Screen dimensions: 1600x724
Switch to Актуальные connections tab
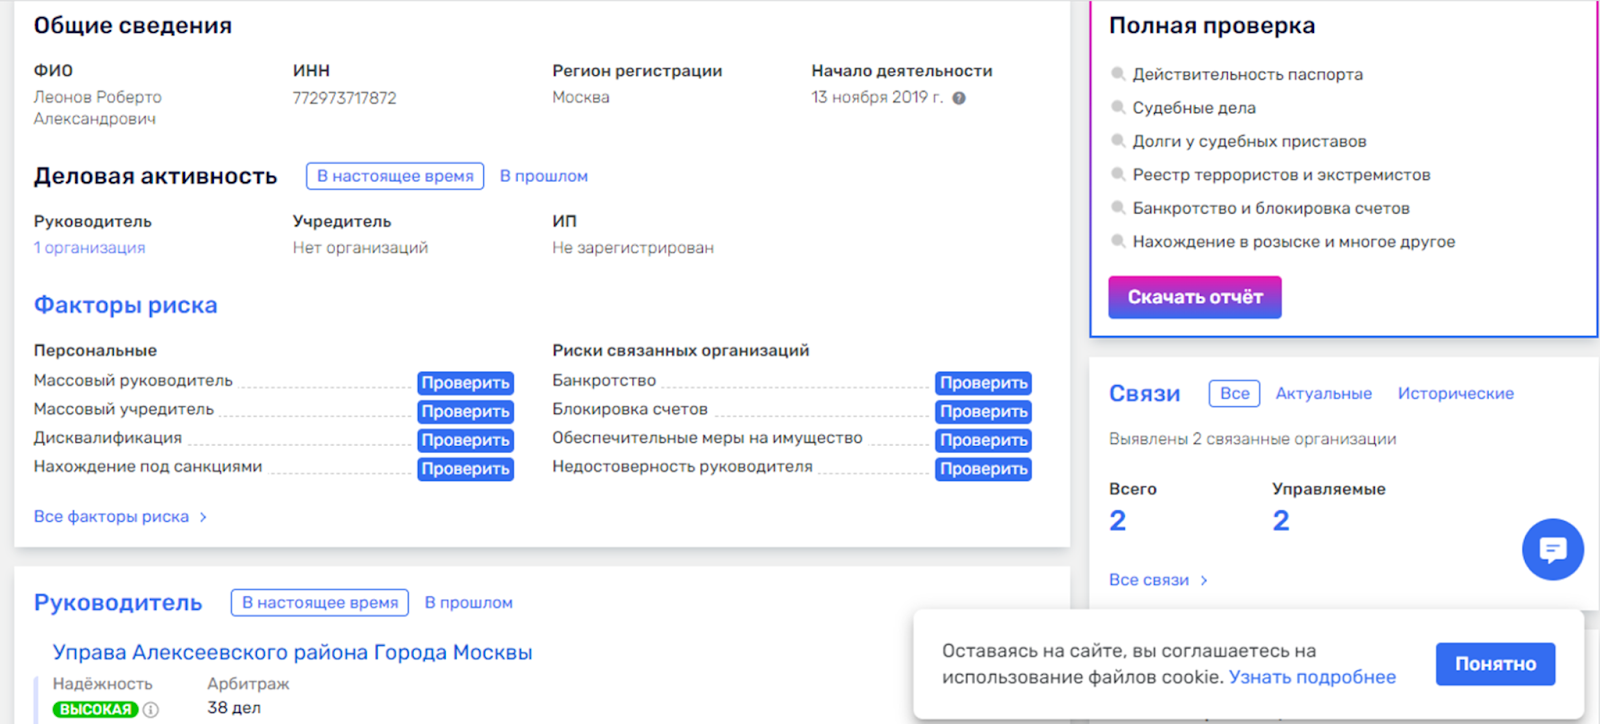point(1324,394)
